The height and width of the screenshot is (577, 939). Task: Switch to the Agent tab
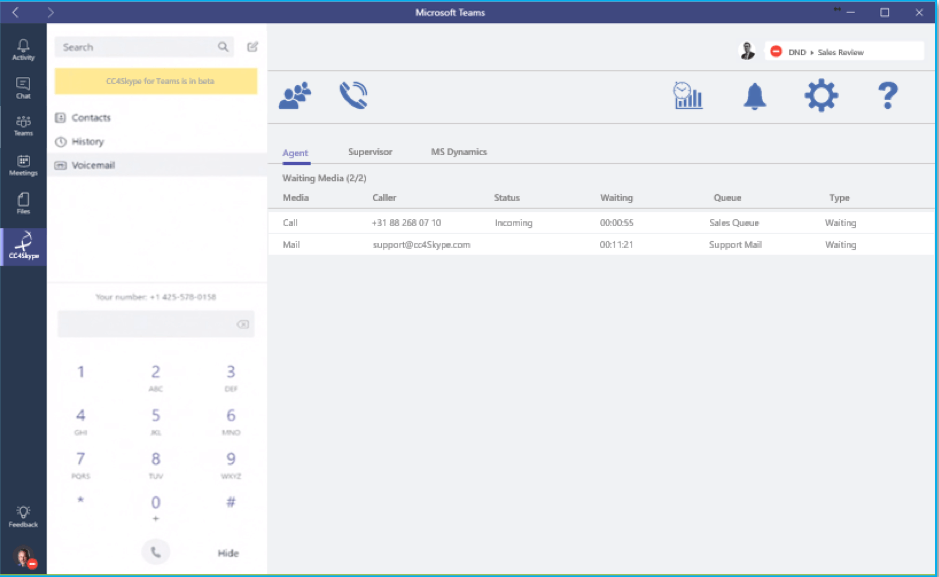coord(295,153)
